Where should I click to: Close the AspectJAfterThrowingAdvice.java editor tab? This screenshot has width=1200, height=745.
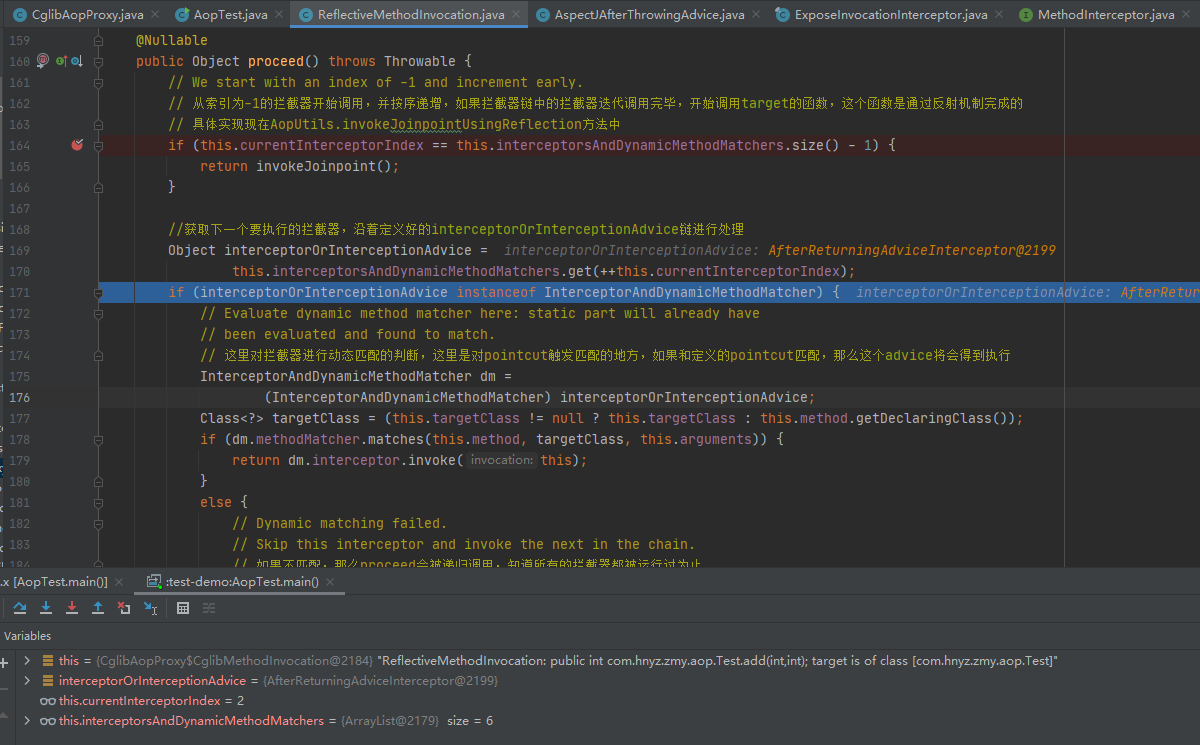click(756, 15)
